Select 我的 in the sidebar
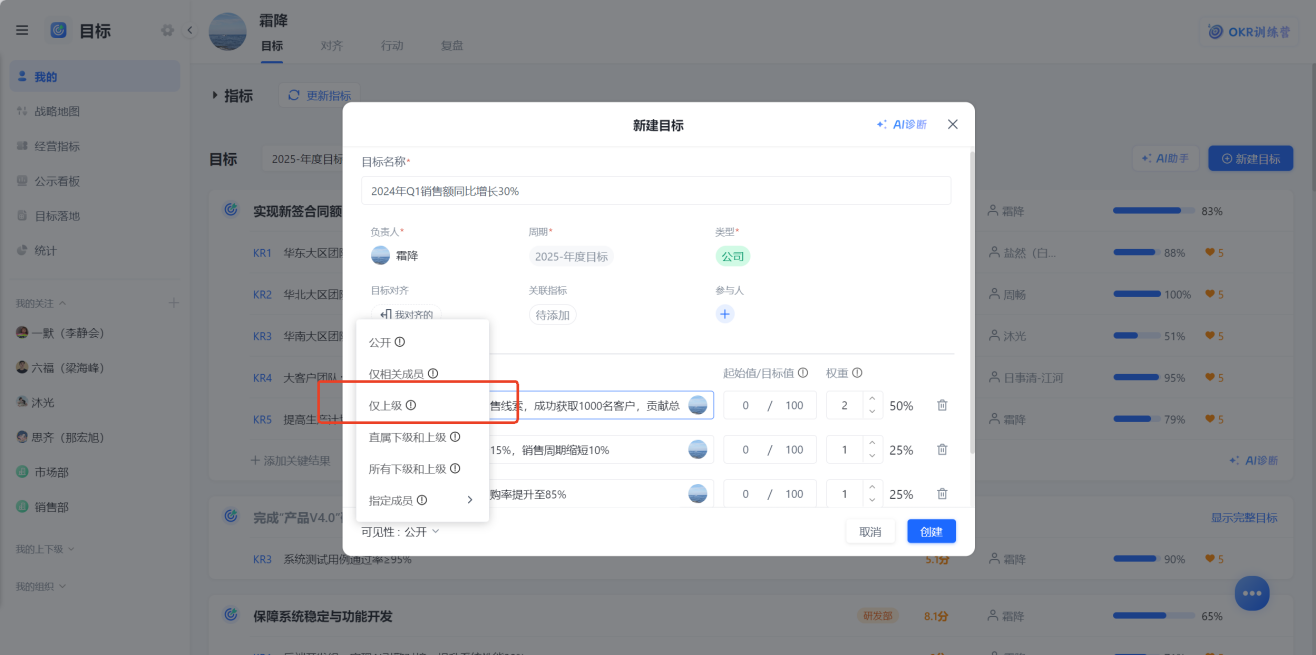This screenshot has height=655, width=1316. [x=95, y=76]
